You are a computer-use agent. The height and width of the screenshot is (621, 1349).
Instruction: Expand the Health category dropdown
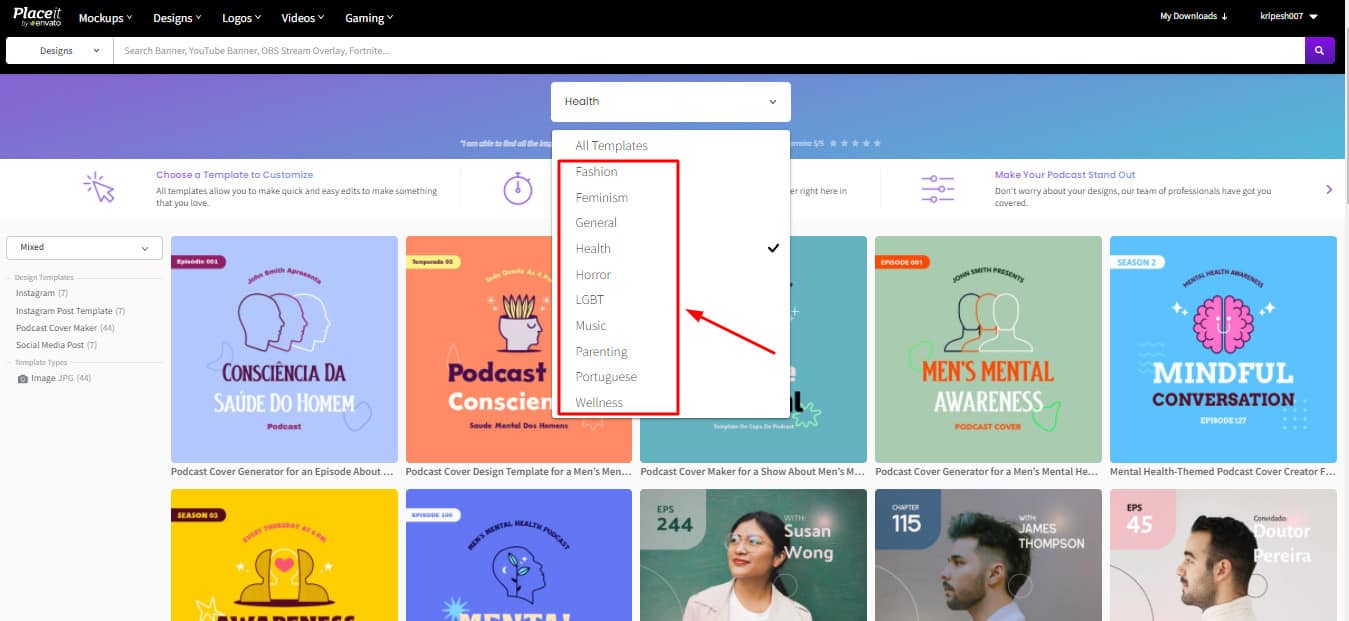click(670, 102)
